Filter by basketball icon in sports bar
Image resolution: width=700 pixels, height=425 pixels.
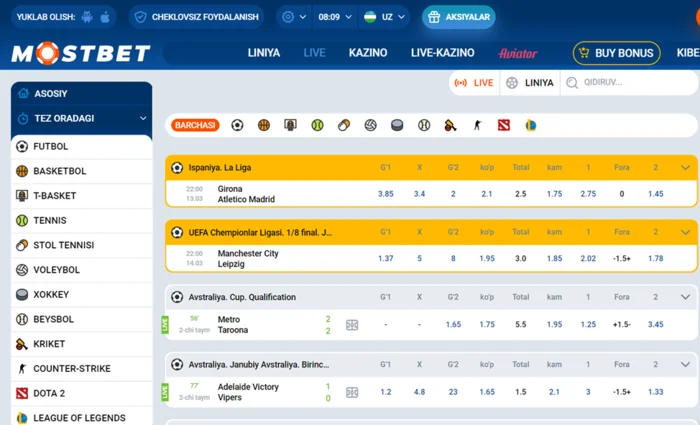click(264, 125)
